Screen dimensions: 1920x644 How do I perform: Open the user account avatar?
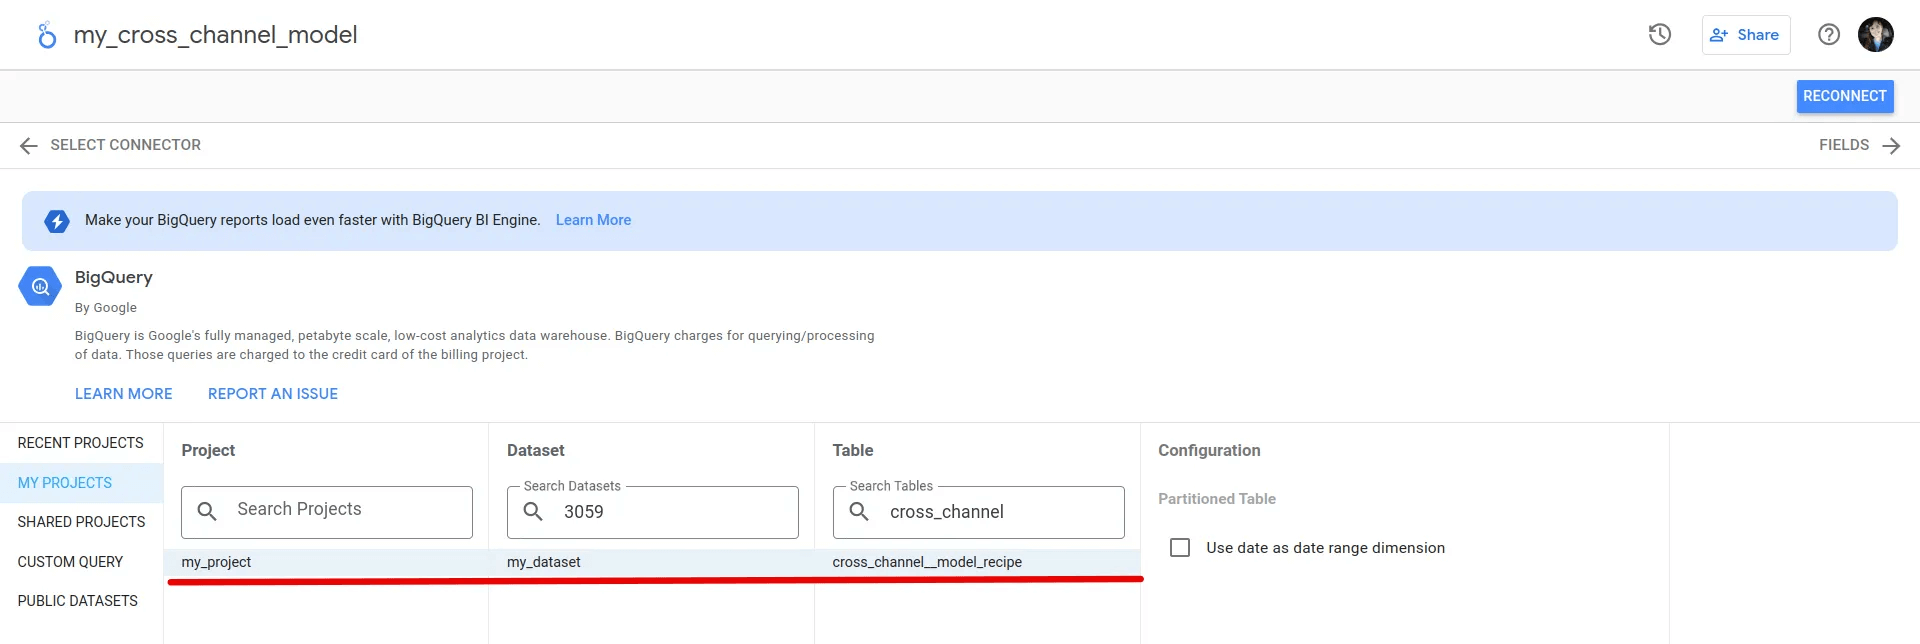coord(1876,35)
